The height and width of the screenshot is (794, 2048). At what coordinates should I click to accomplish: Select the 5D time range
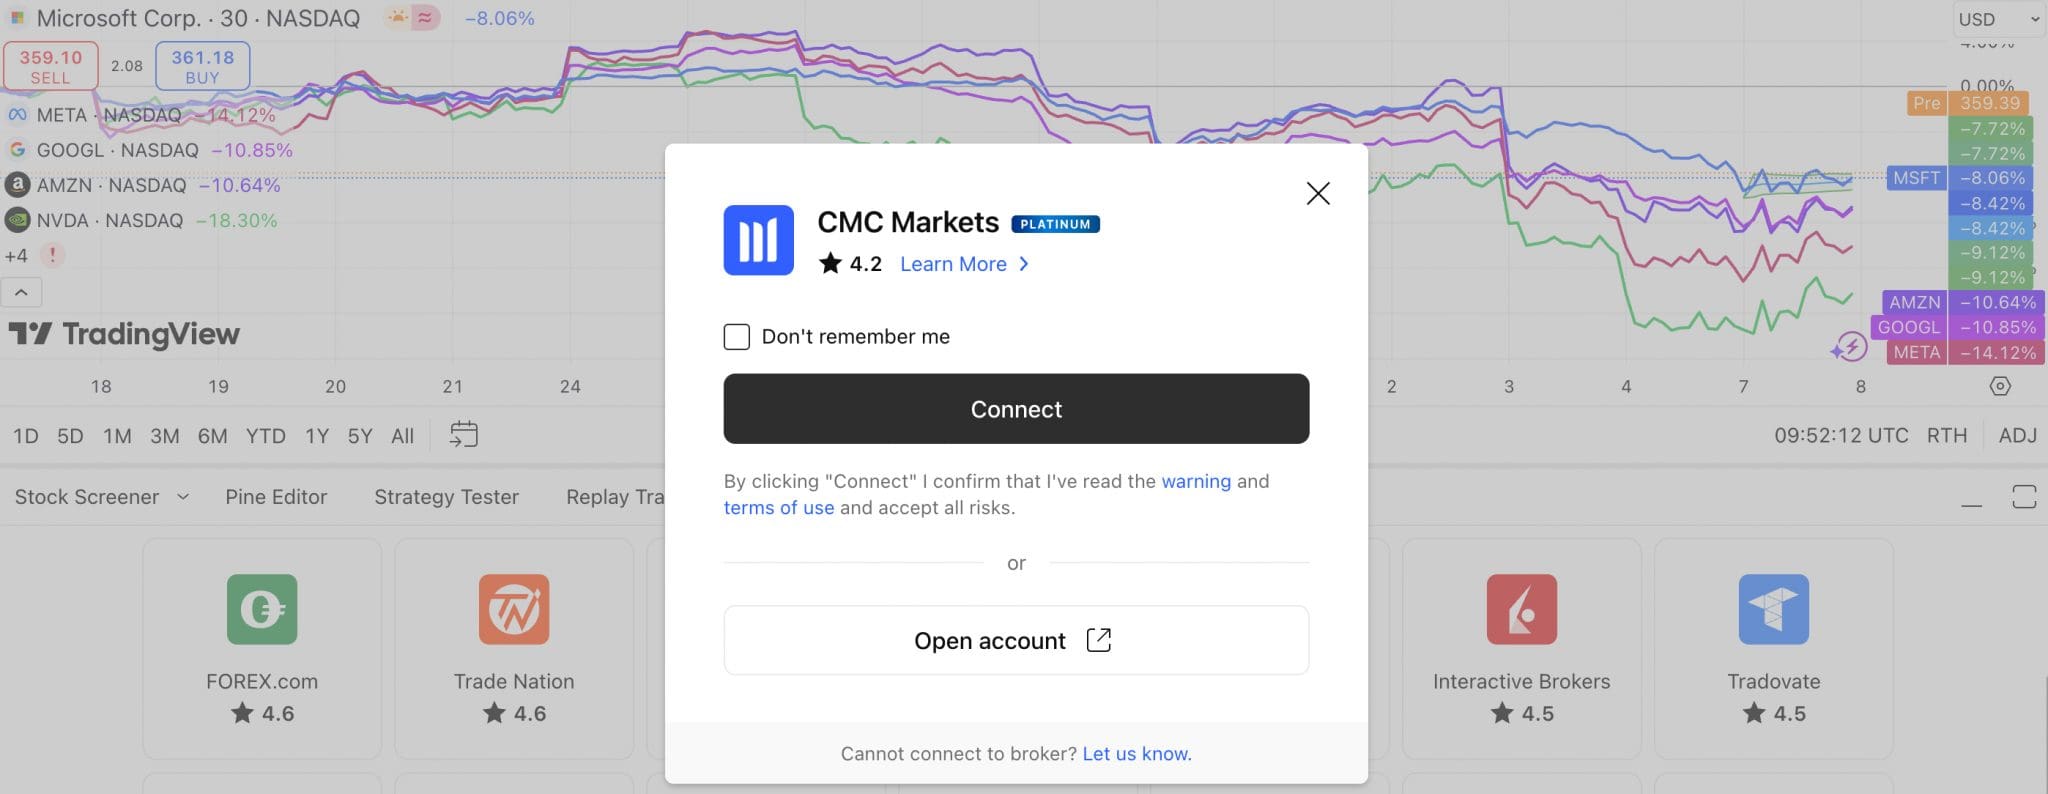pyautogui.click(x=70, y=436)
